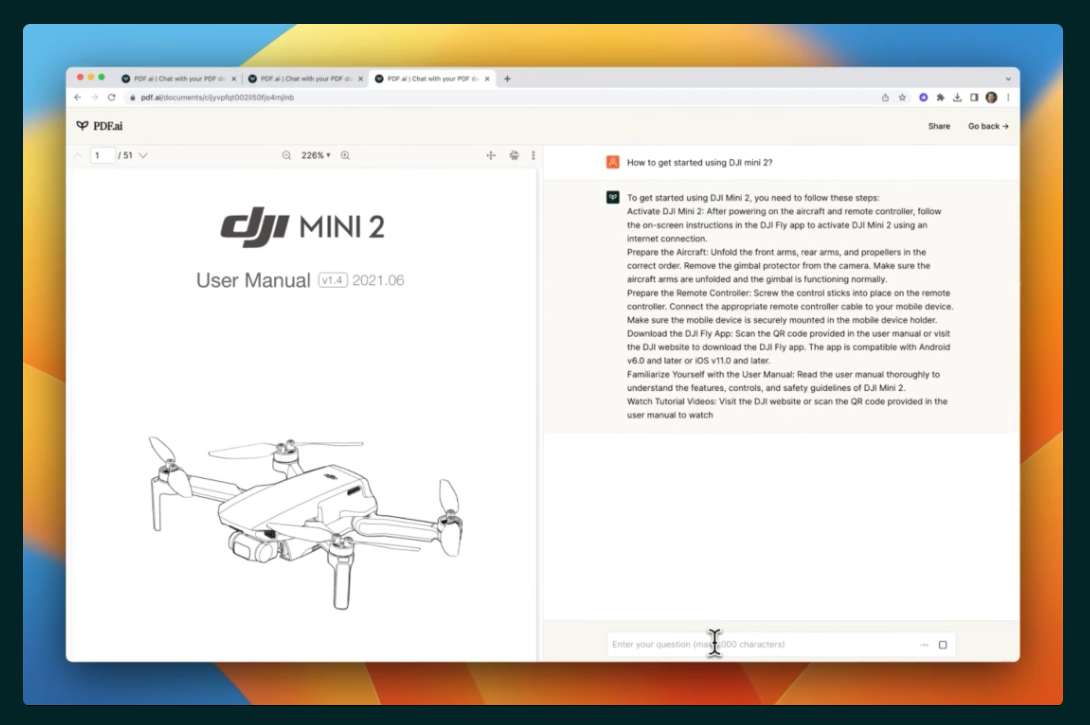1090x725 pixels.
Task: Bookmark this page with star icon
Action: [x=902, y=97]
